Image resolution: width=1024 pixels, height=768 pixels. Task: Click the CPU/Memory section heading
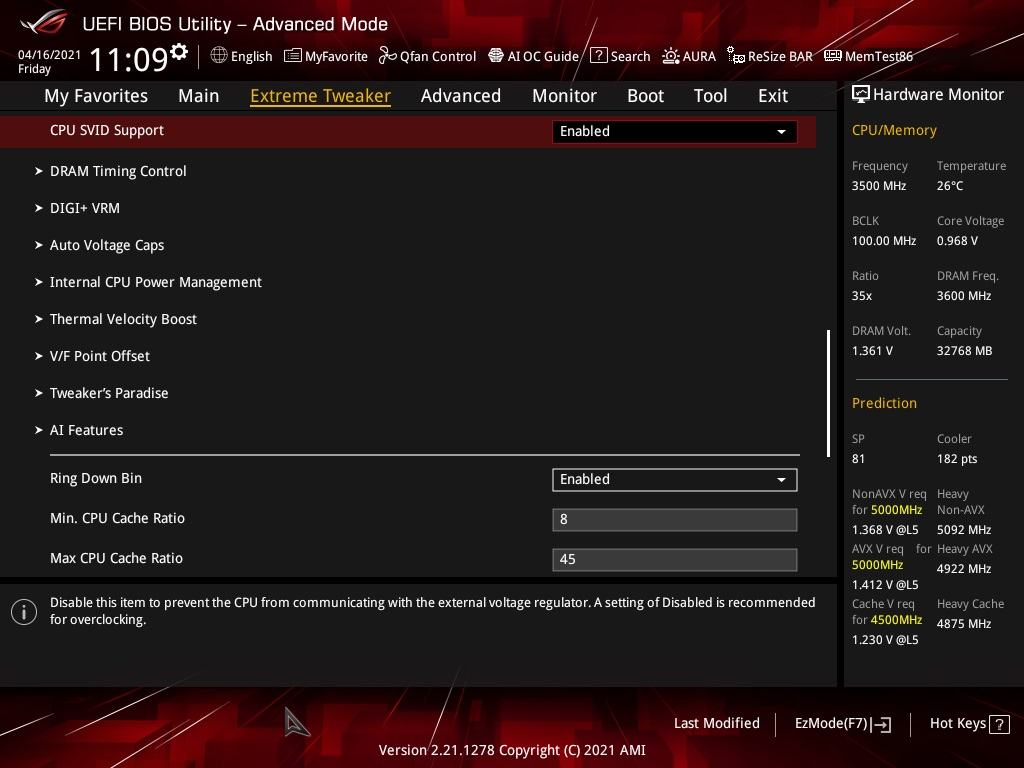pyautogui.click(x=894, y=130)
